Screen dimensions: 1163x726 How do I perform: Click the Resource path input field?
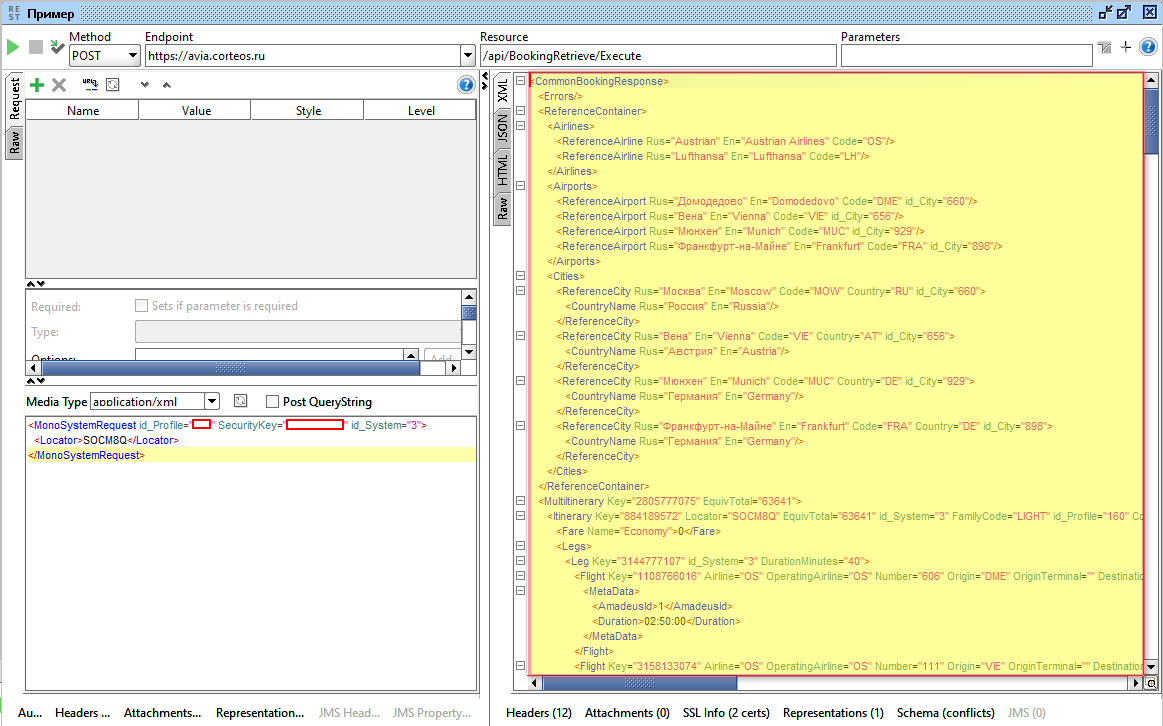click(657, 56)
